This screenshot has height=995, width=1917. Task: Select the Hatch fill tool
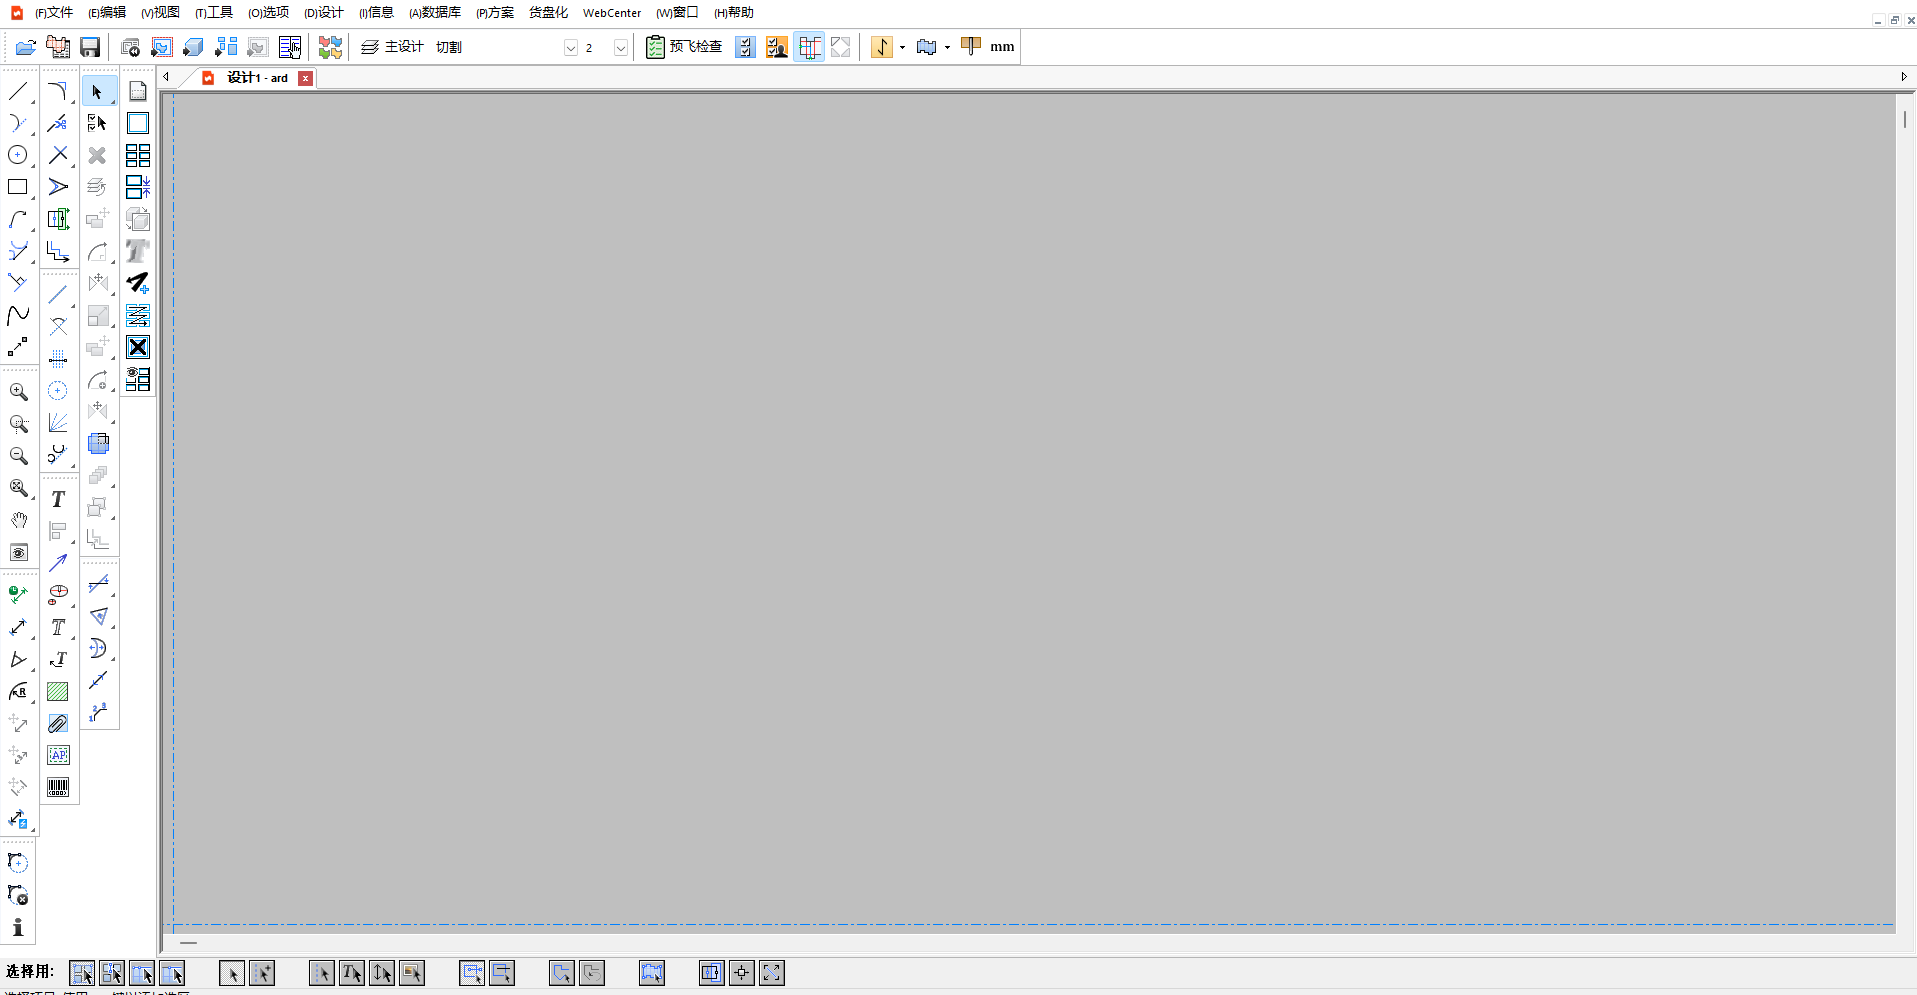(58, 691)
